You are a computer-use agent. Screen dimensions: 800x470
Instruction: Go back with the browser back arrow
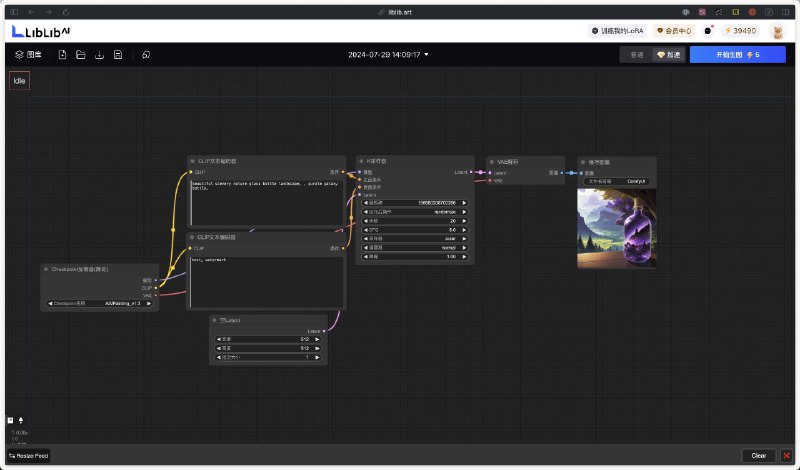point(32,12)
